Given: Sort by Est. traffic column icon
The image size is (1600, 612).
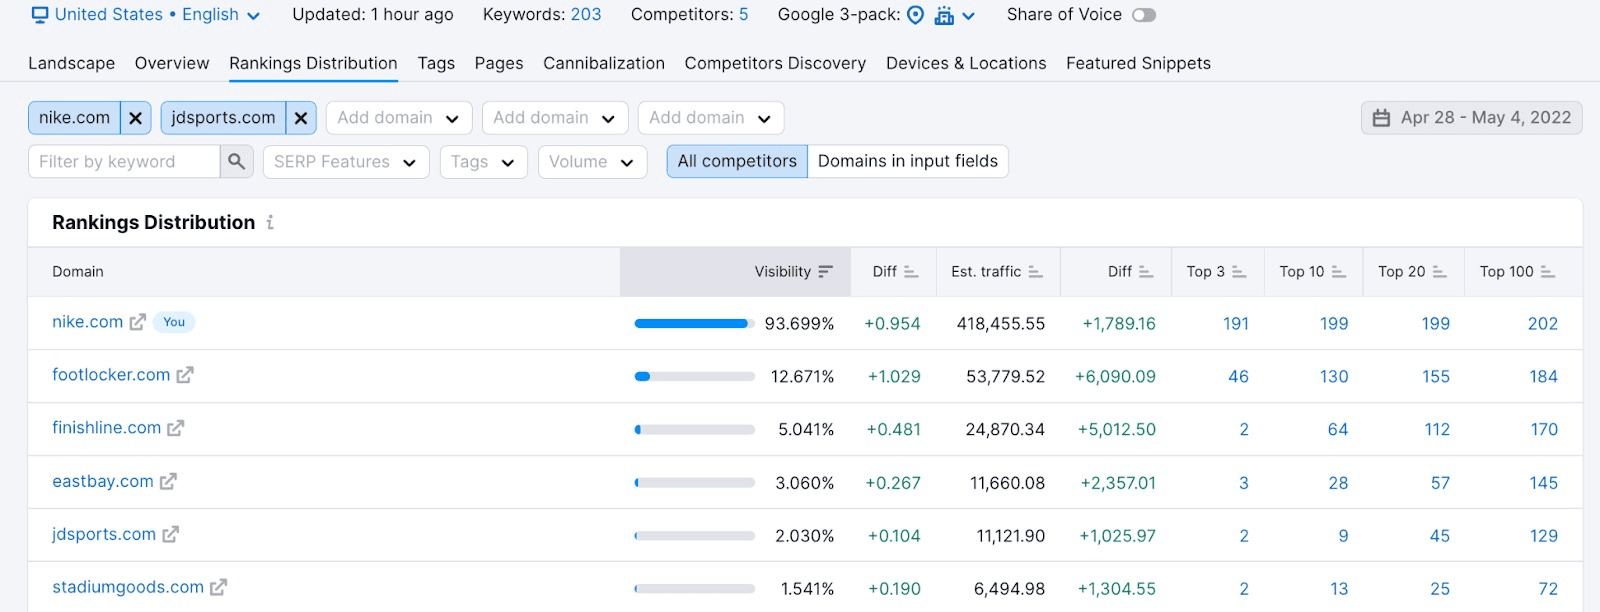Looking at the screenshot, I should 1035,272.
